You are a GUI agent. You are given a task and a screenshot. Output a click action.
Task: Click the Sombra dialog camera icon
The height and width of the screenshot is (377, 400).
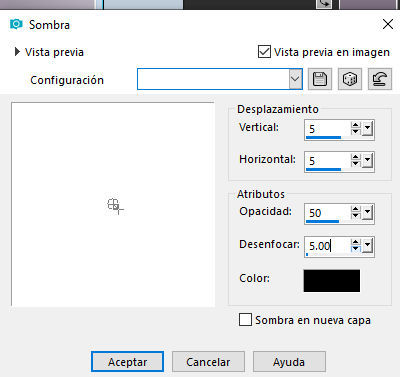coord(16,24)
